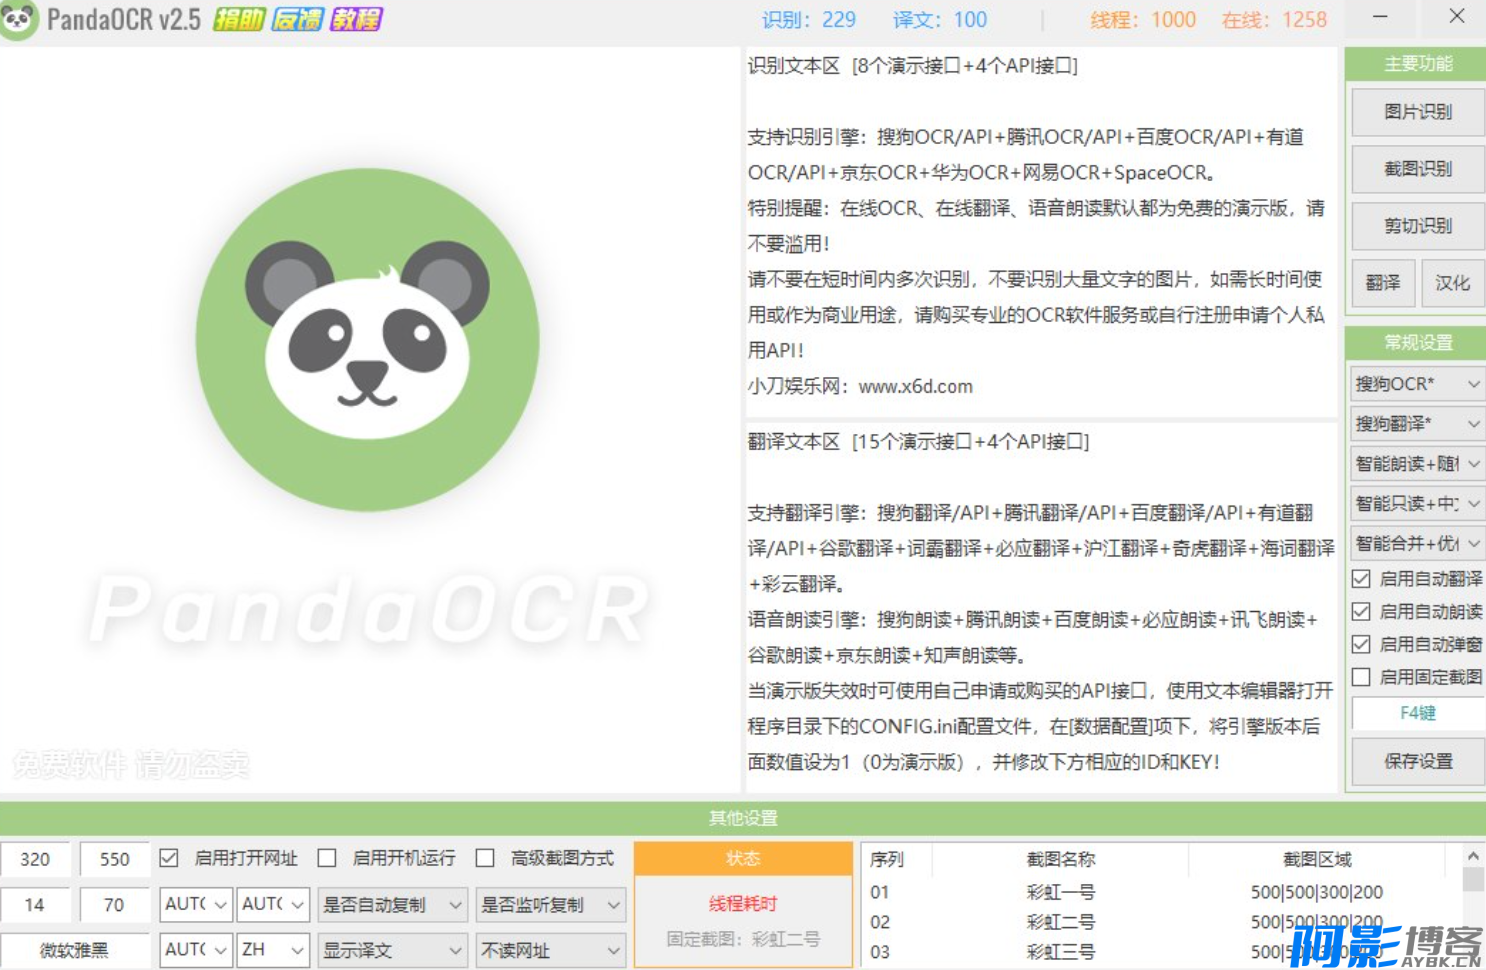Click the 微软雅黑 font field

tap(74, 950)
